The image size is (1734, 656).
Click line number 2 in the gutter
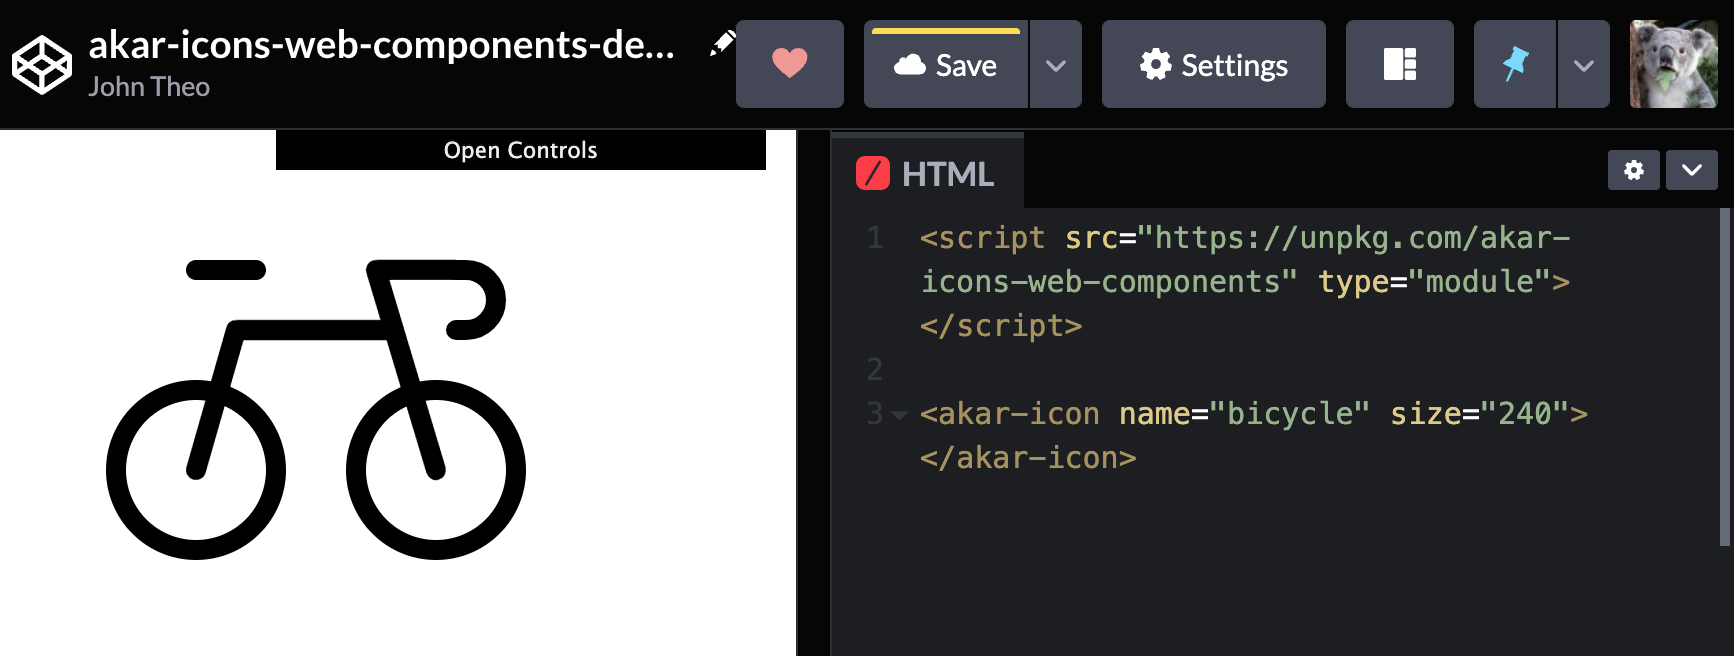[x=875, y=370]
